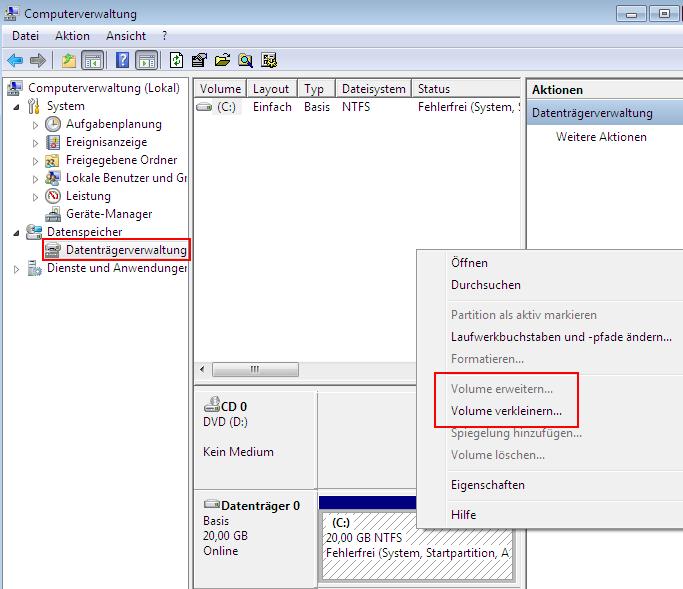Click the Up one level folder icon
Image resolution: width=683 pixels, height=589 pixels.
(68, 60)
